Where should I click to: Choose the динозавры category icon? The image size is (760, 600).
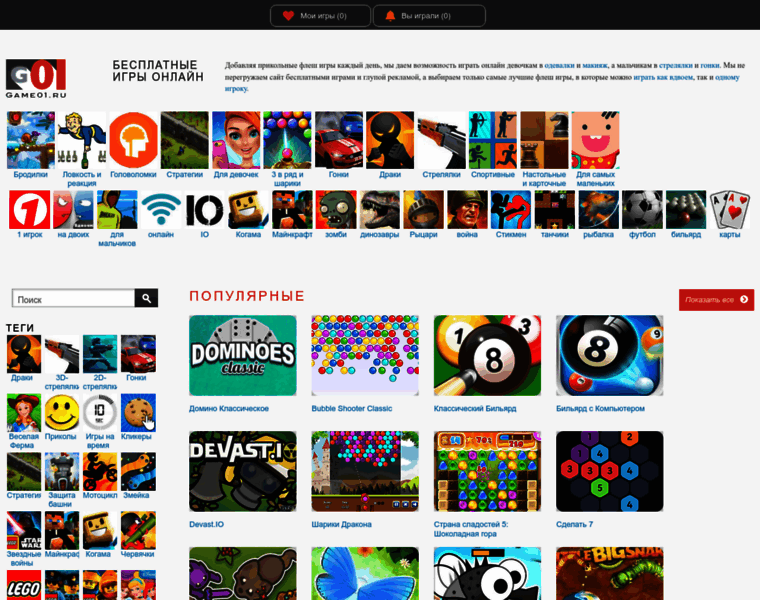pos(380,209)
